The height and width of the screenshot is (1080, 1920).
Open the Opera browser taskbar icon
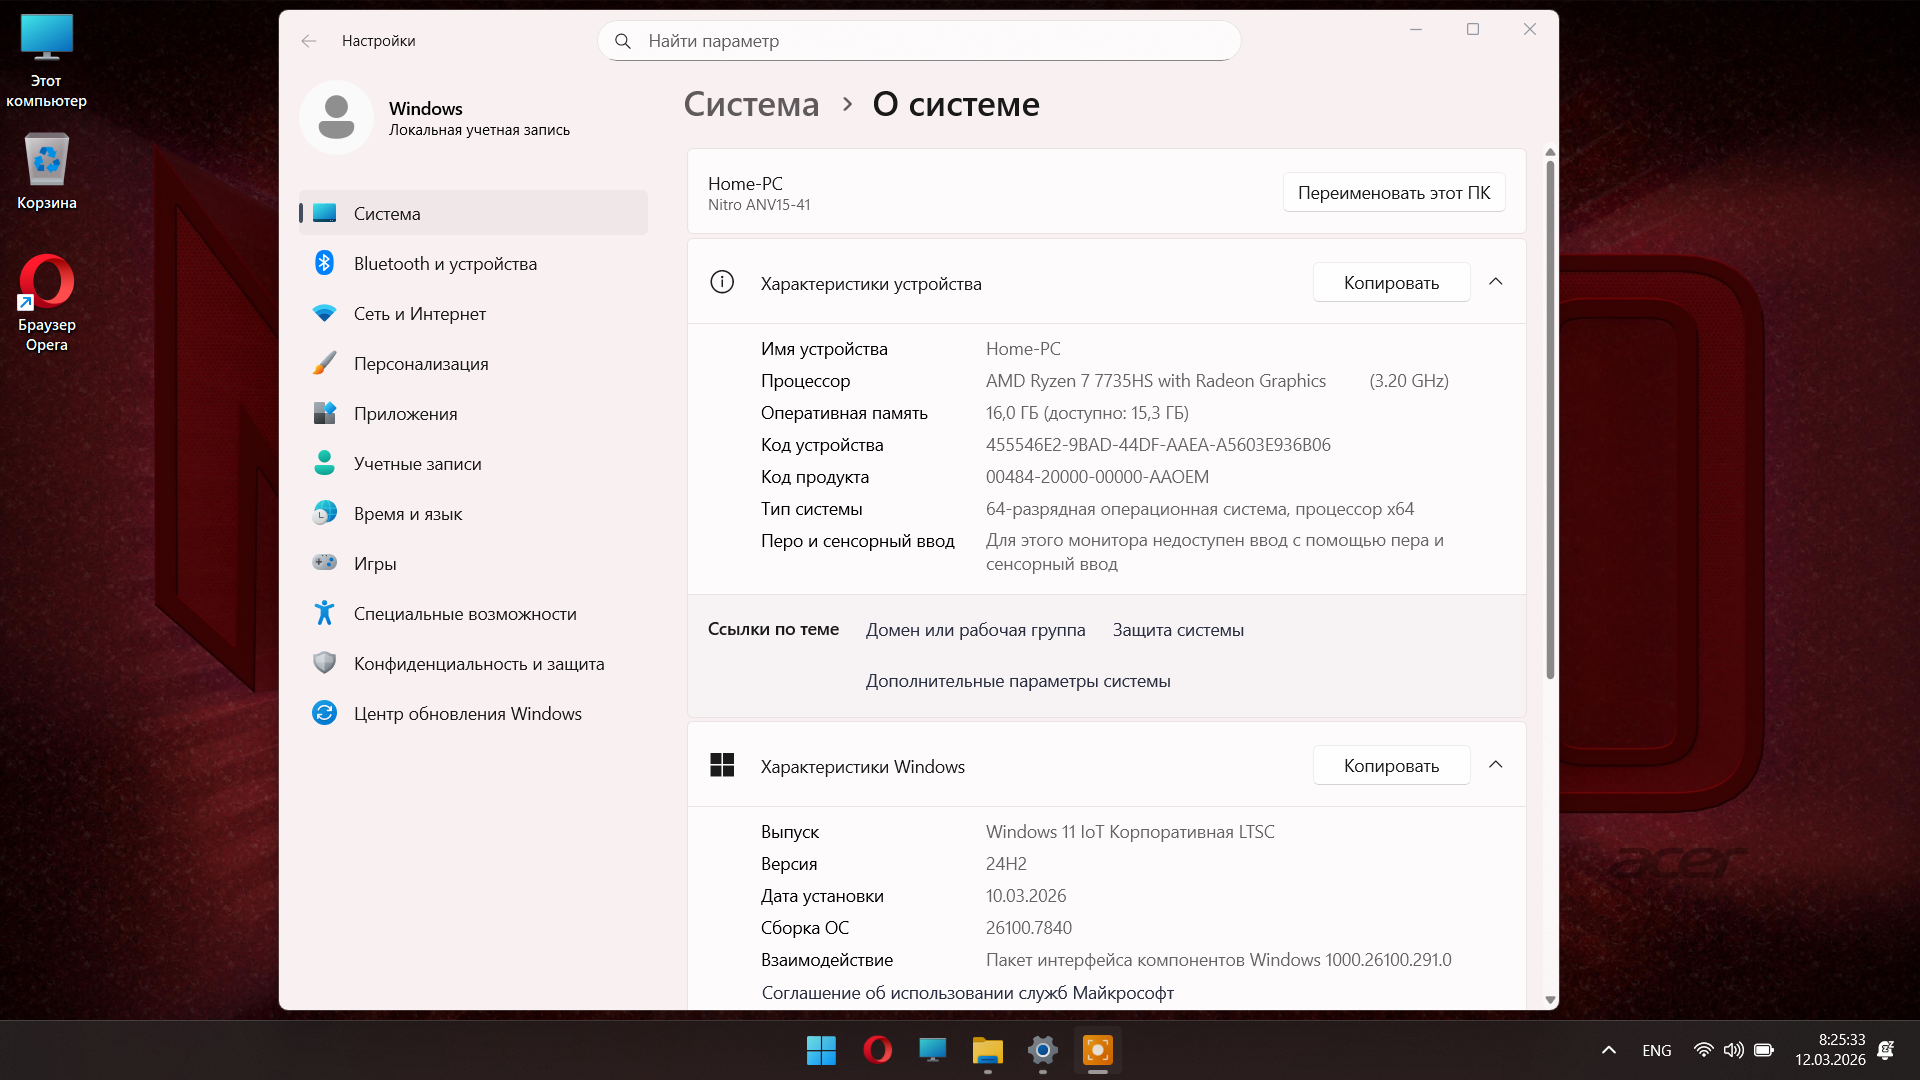point(877,1050)
